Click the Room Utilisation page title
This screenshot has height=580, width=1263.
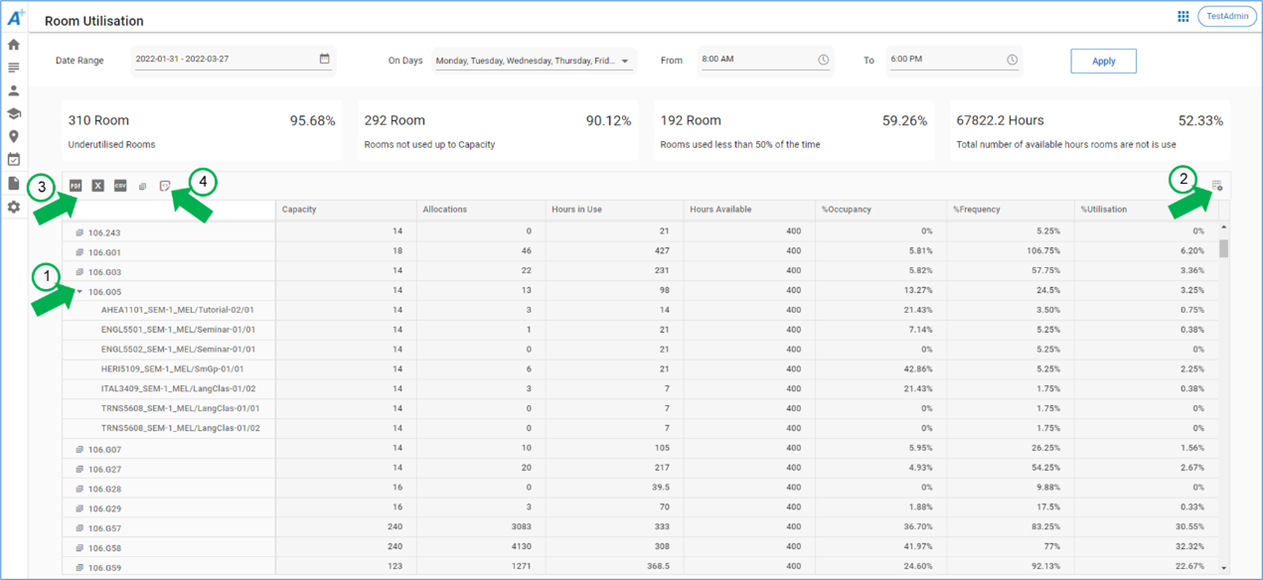click(x=94, y=21)
